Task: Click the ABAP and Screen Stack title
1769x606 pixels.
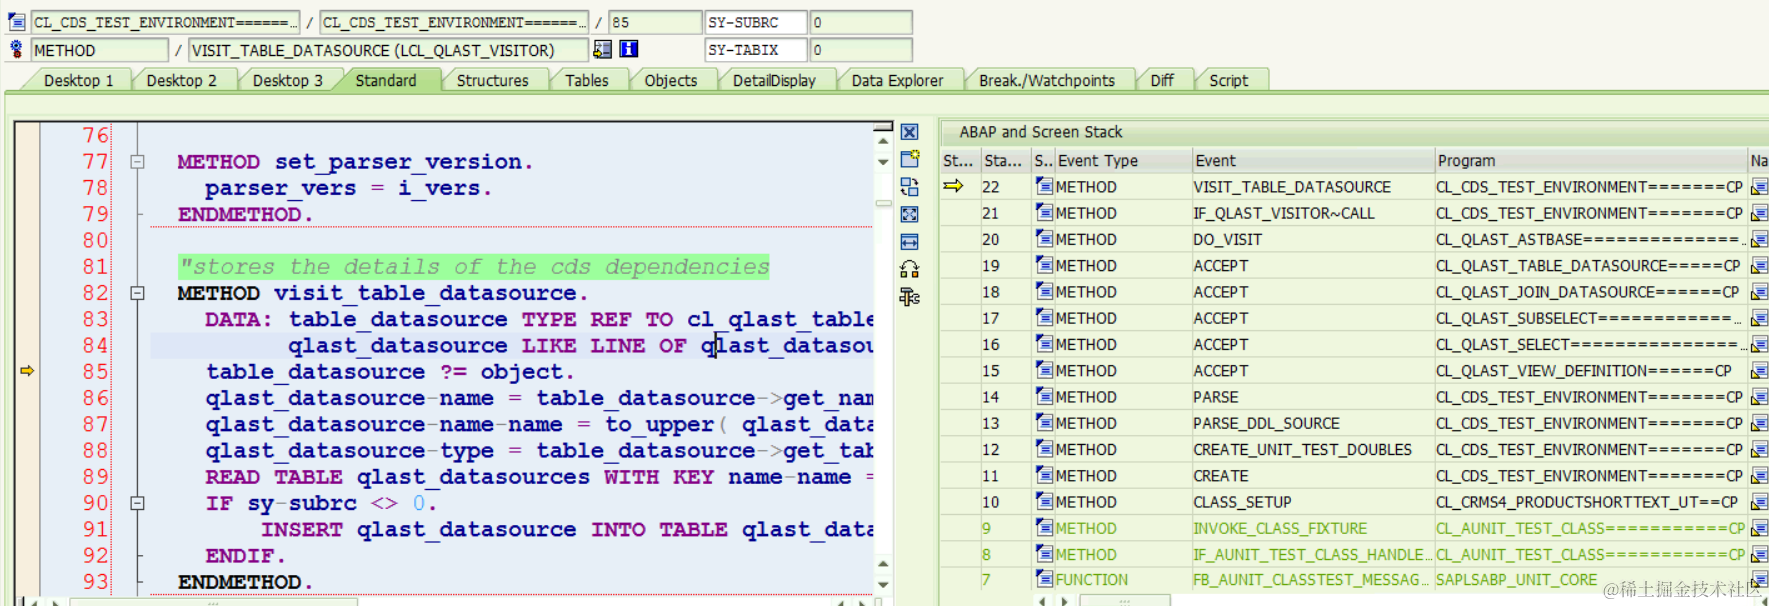Action: point(1040,132)
